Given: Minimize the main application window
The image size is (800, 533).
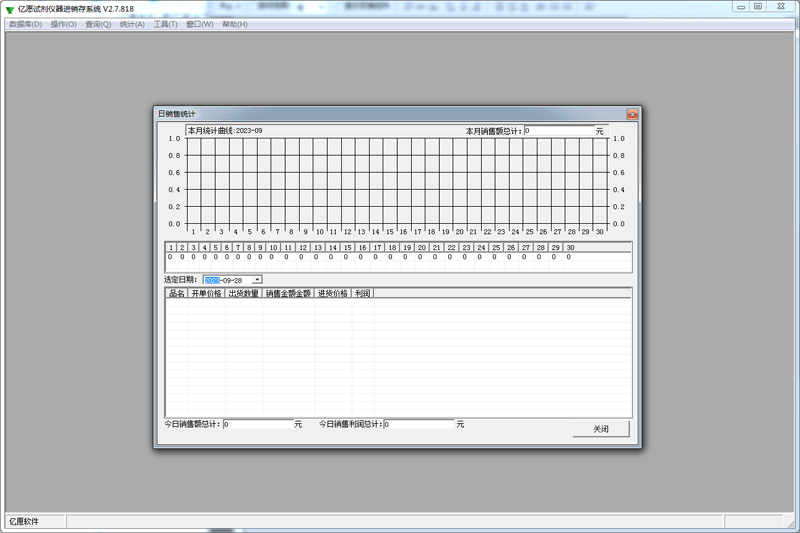Looking at the screenshot, I should (x=741, y=7).
